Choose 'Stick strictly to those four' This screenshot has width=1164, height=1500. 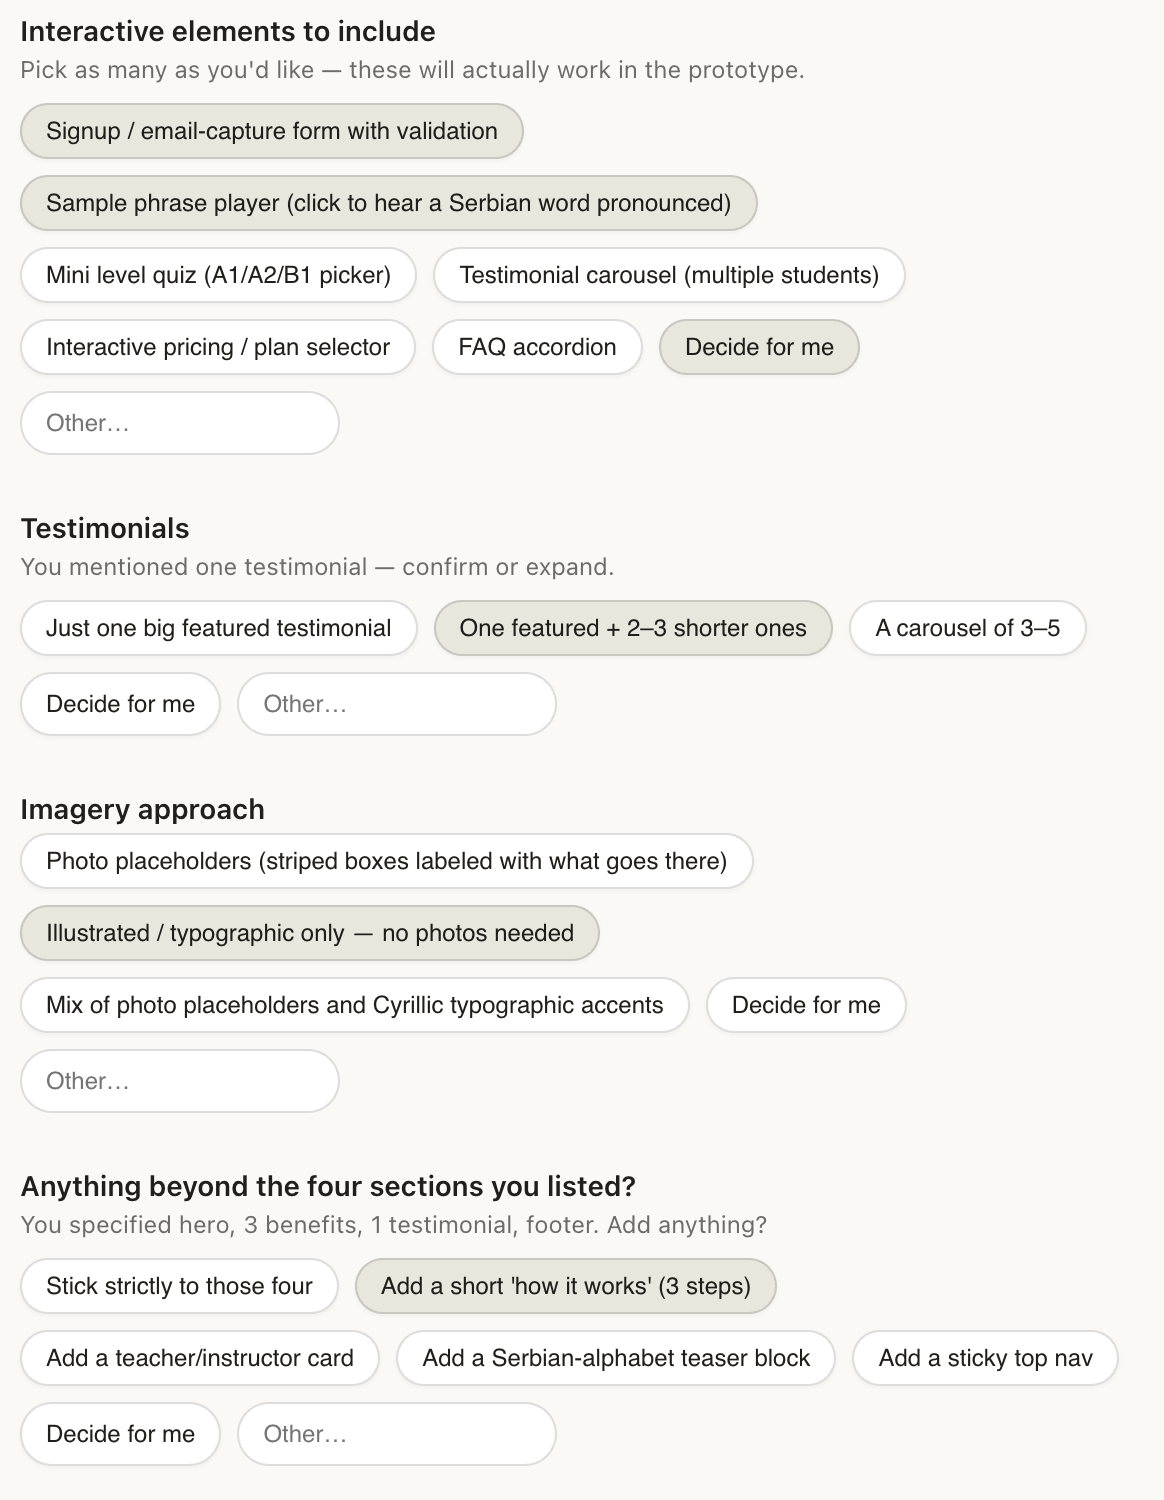[179, 1286]
